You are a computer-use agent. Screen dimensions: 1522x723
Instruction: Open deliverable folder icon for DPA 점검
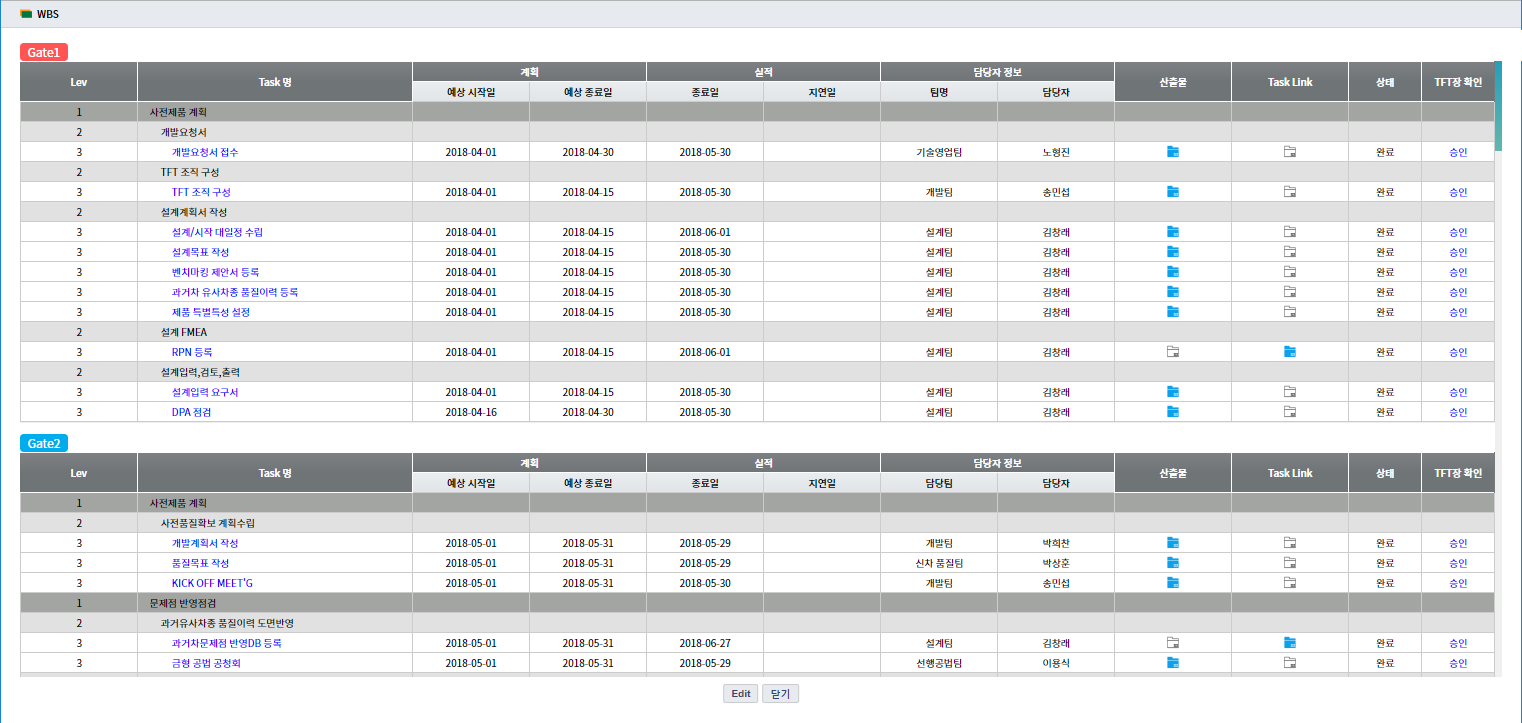click(x=1173, y=412)
